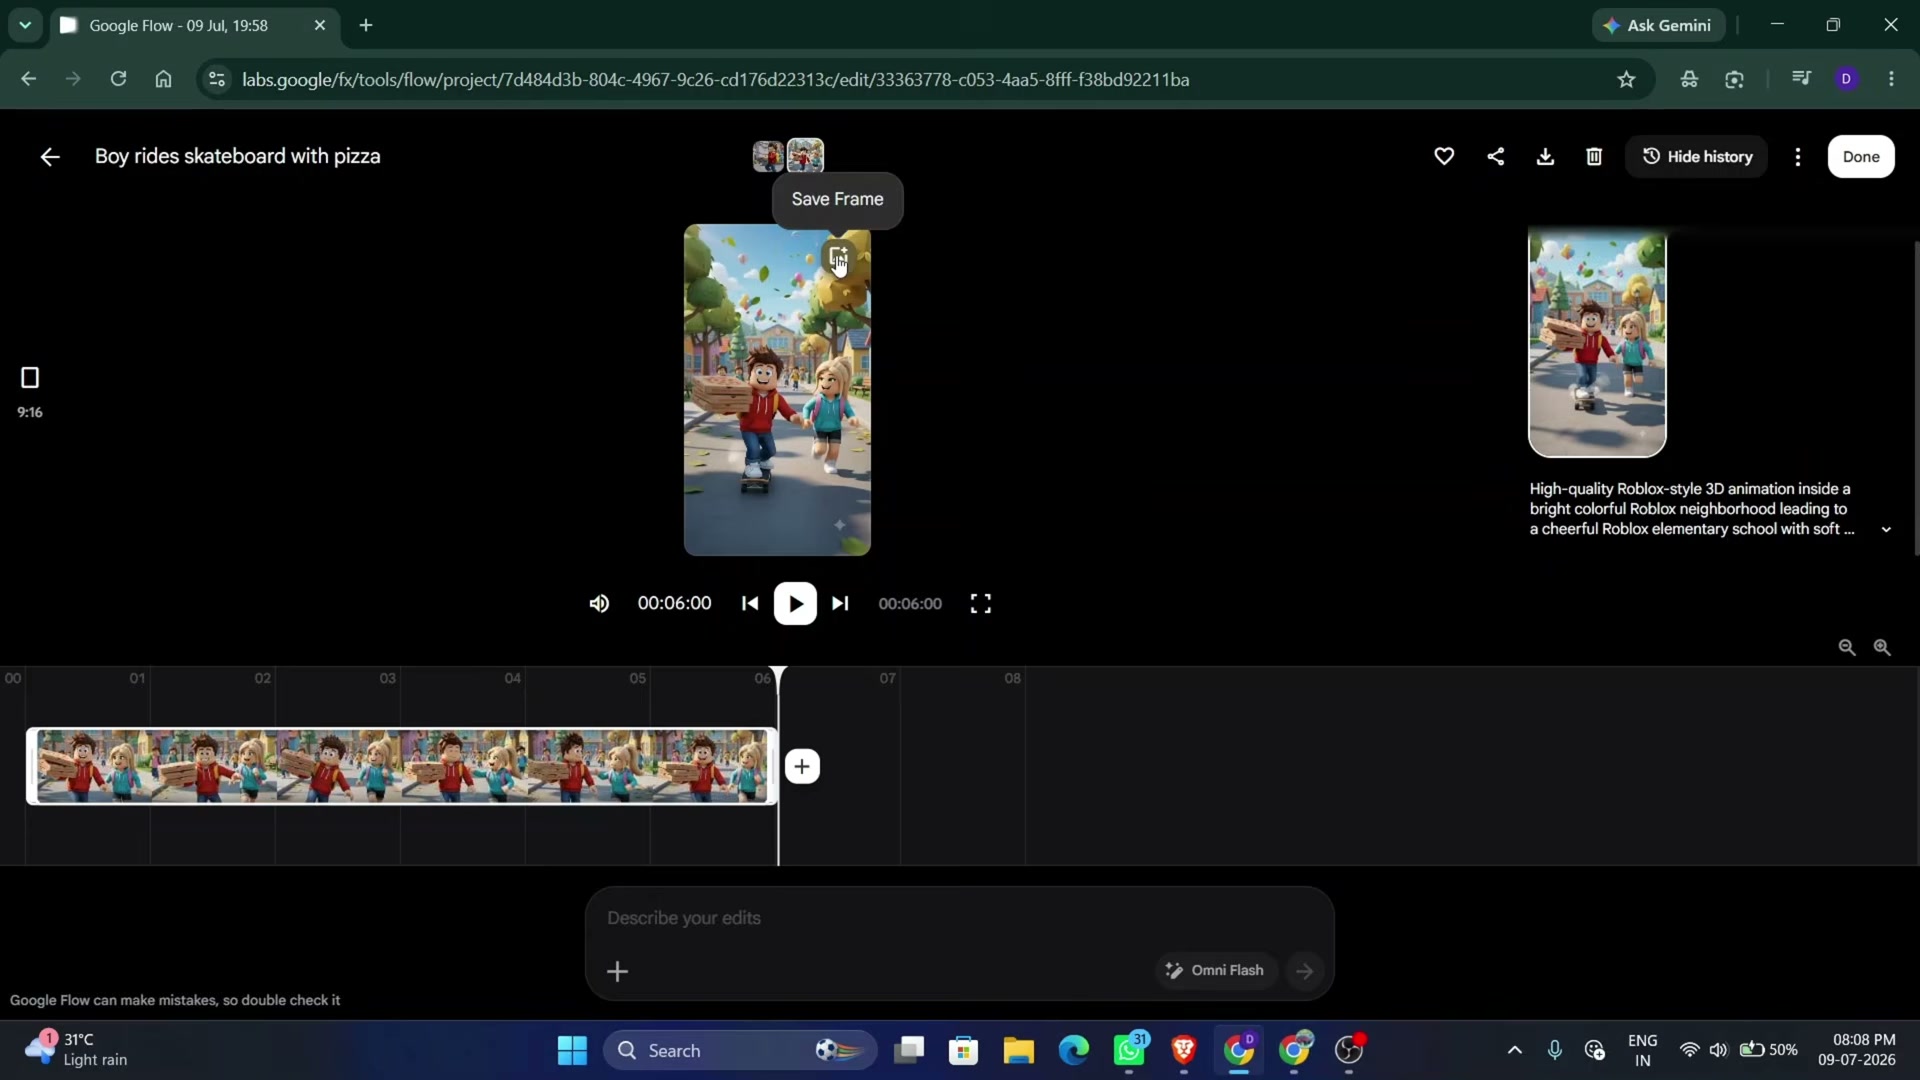Jump to the 01 second timeline mark
1920x1080 pixels.
138,679
